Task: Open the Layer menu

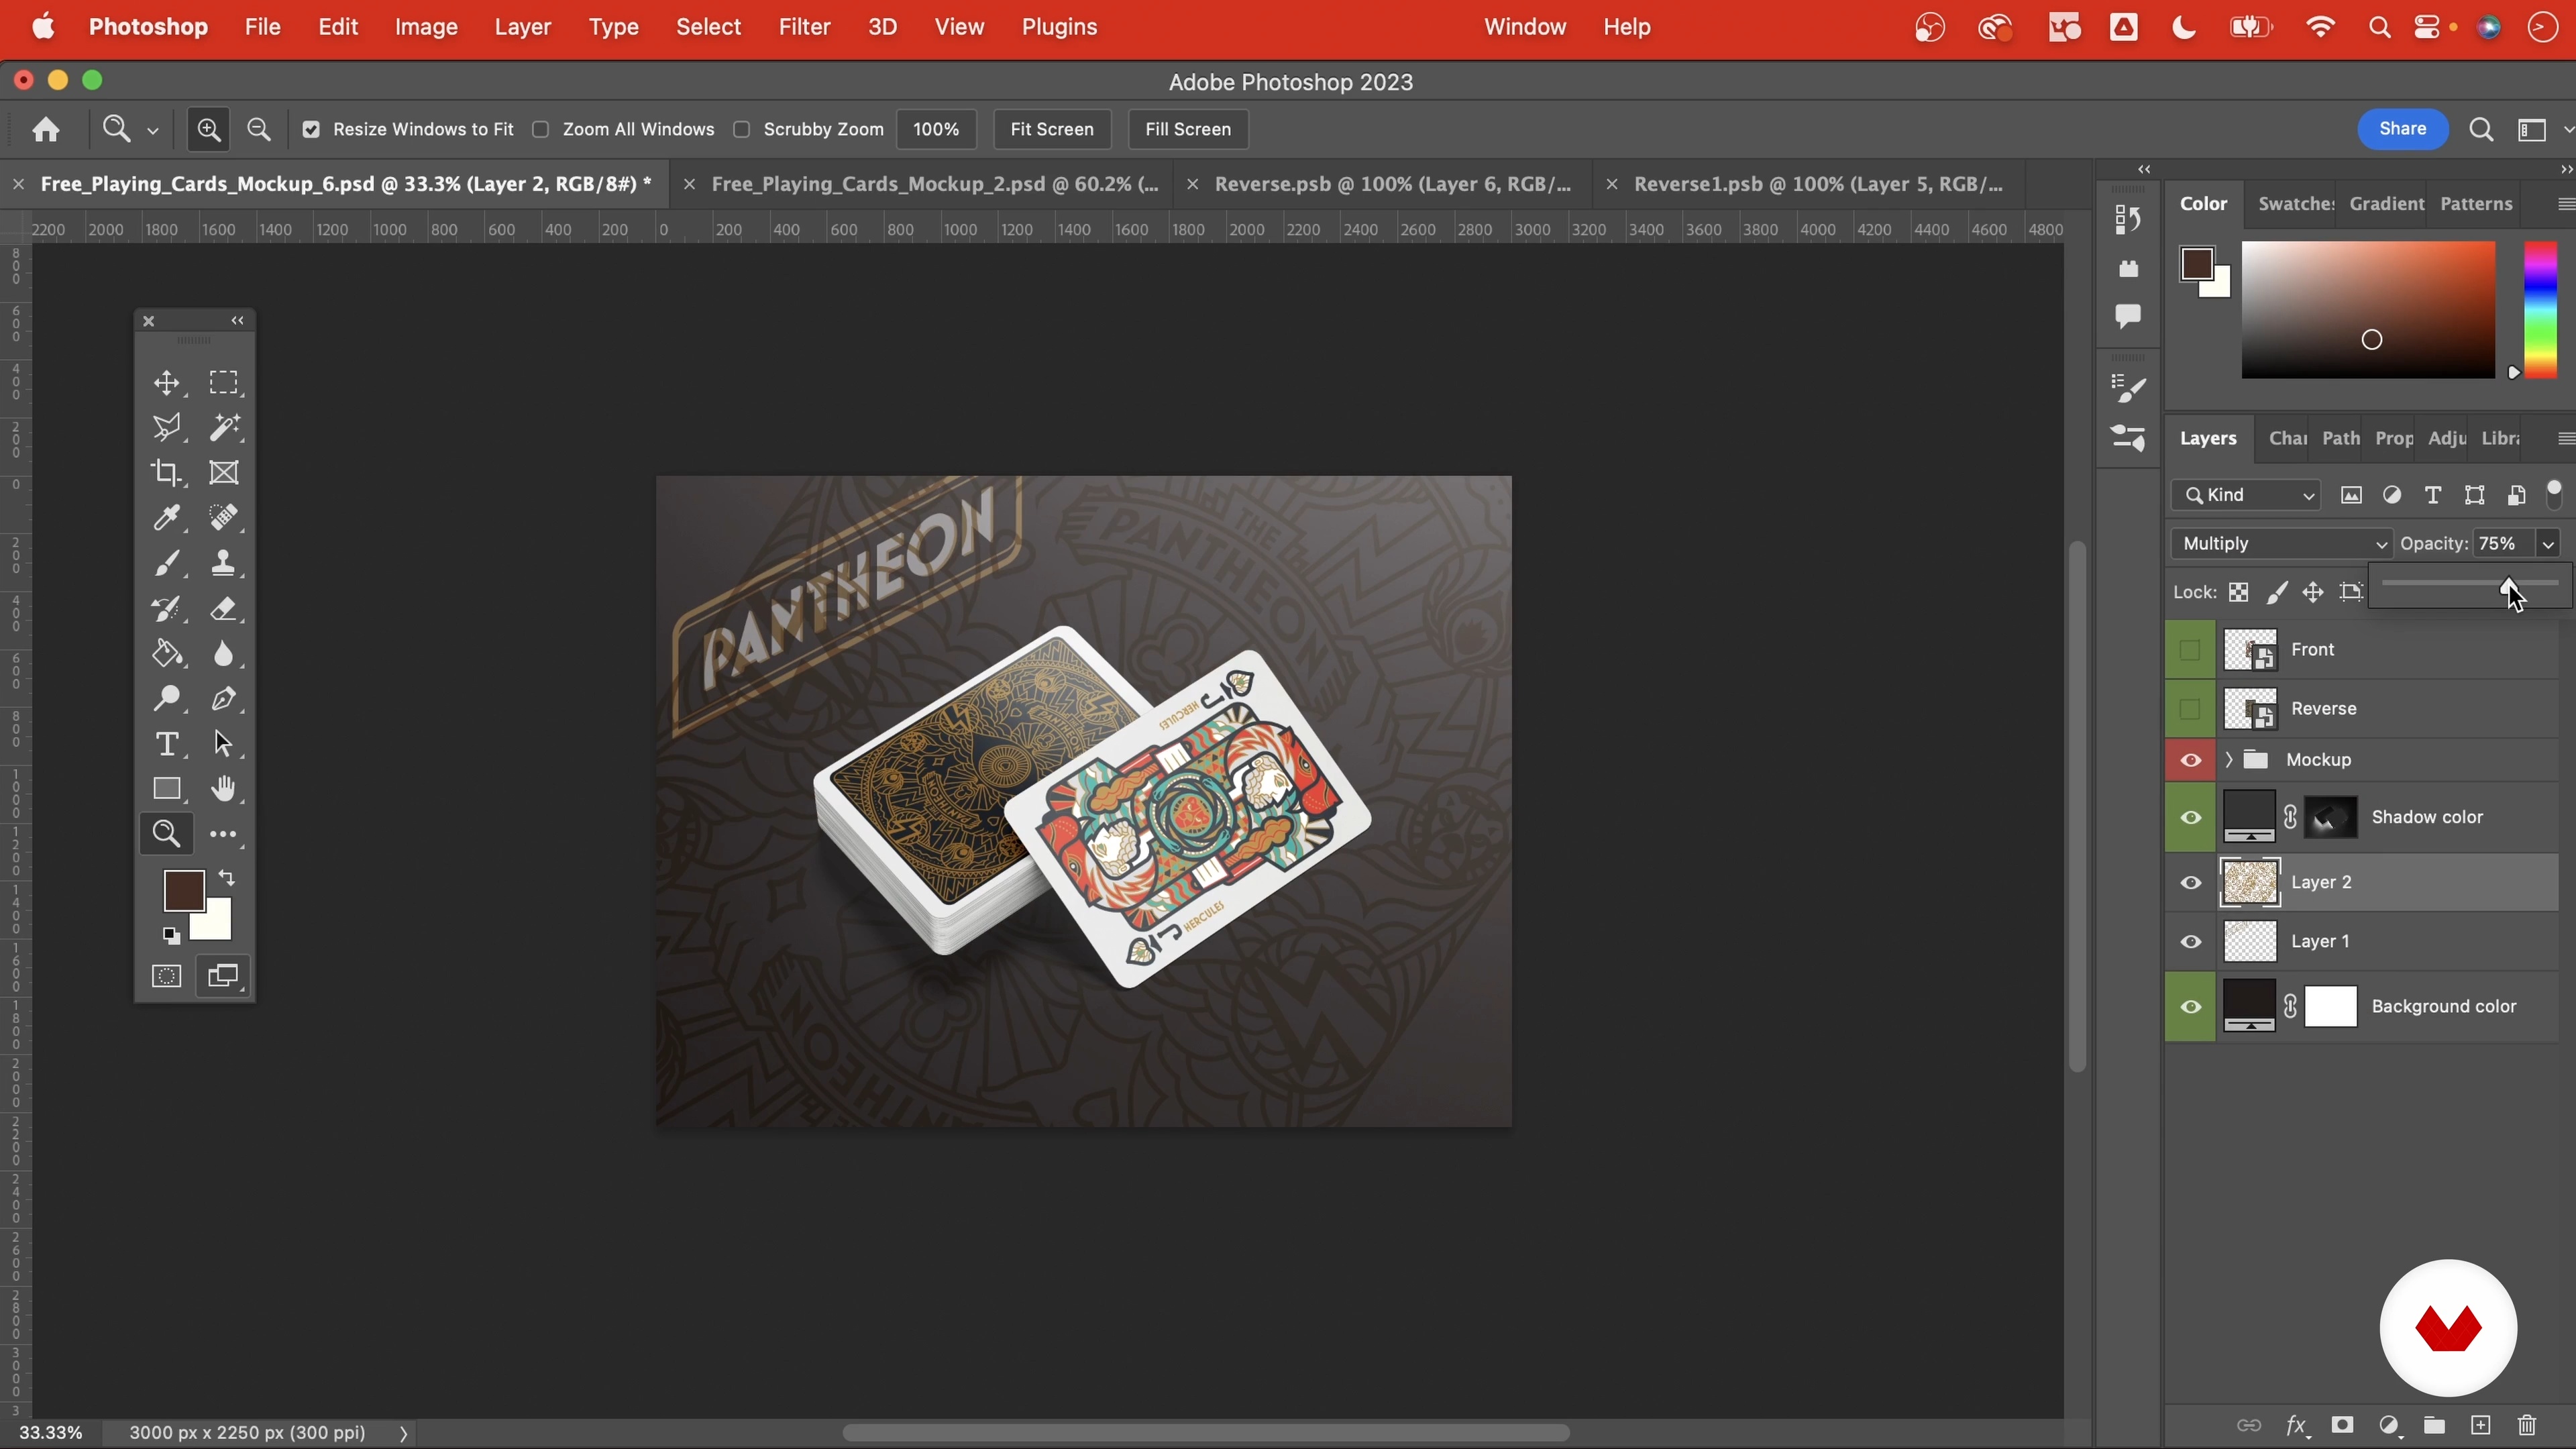Action: click(522, 27)
